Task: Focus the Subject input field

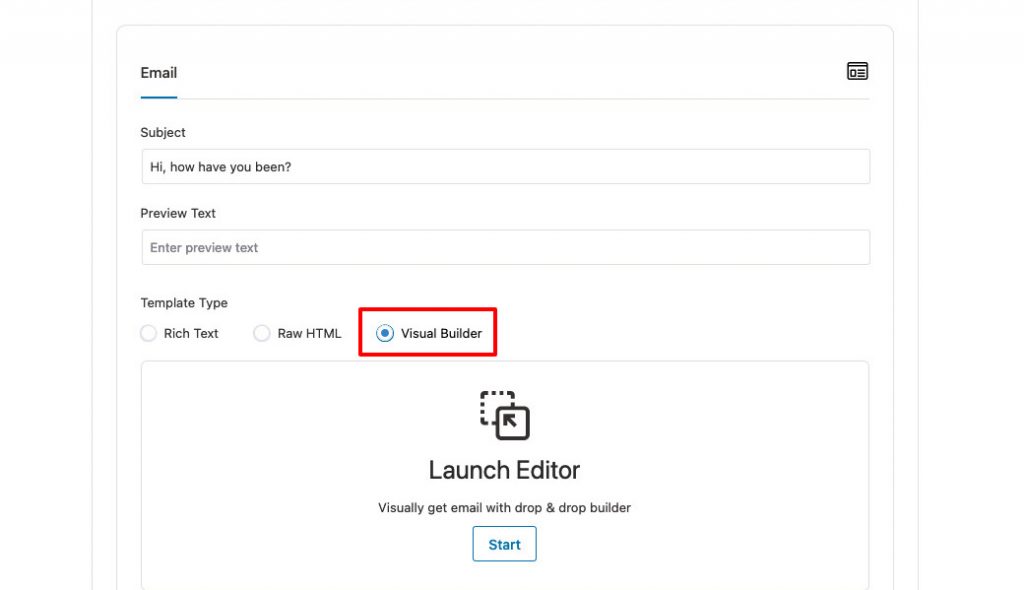Action: pyautogui.click(x=505, y=167)
